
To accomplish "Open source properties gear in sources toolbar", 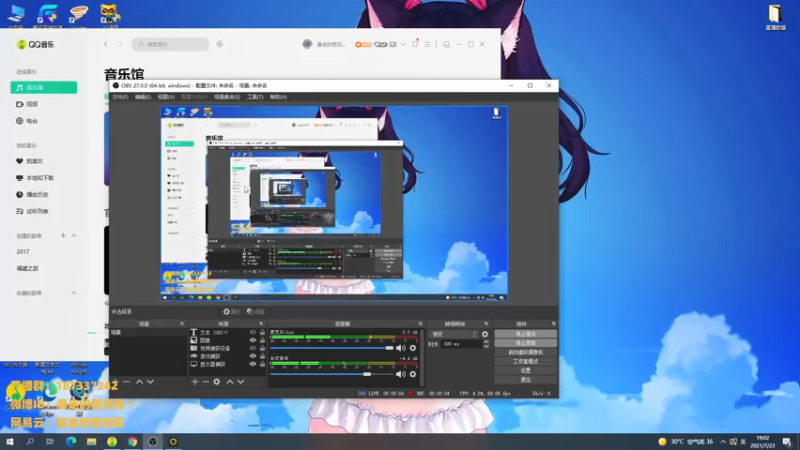I will tap(217, 382).
